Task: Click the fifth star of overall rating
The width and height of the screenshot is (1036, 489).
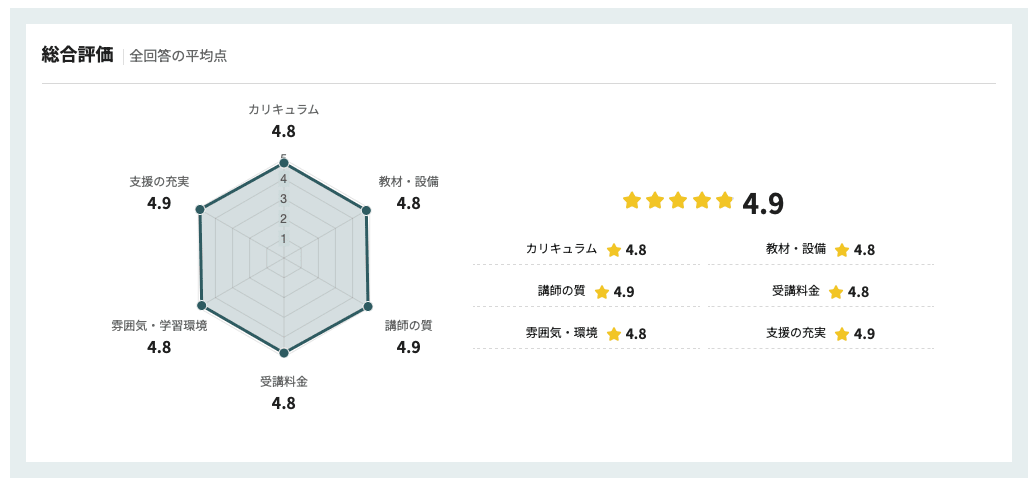Action: 725,201
